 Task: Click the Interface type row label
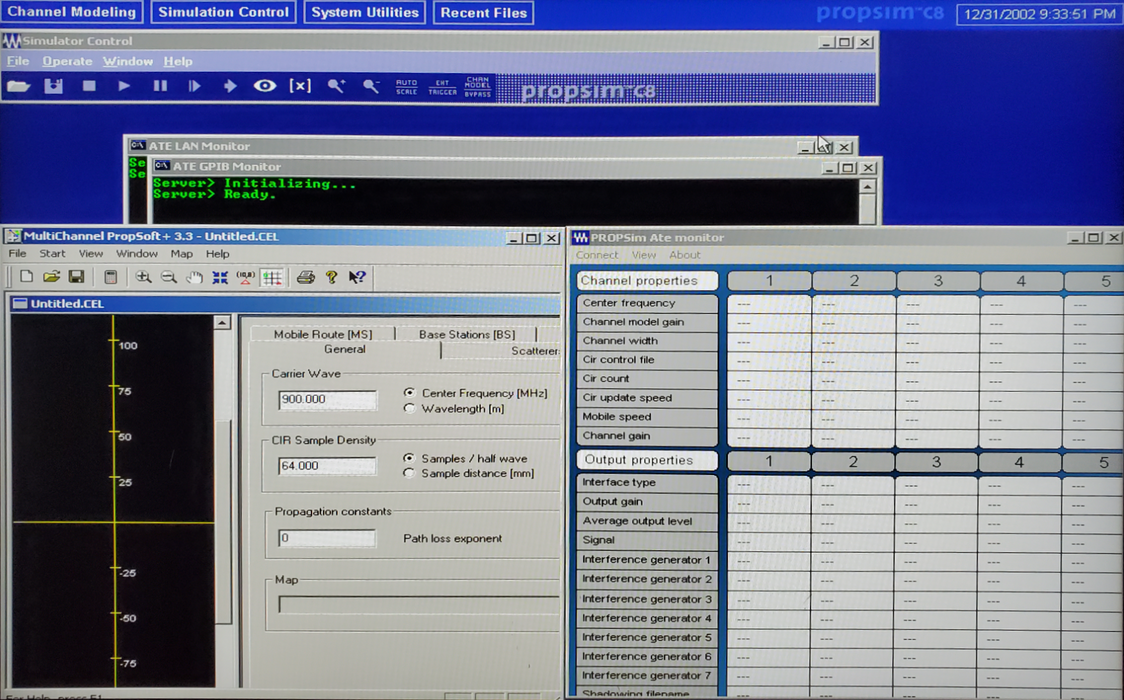647,482
